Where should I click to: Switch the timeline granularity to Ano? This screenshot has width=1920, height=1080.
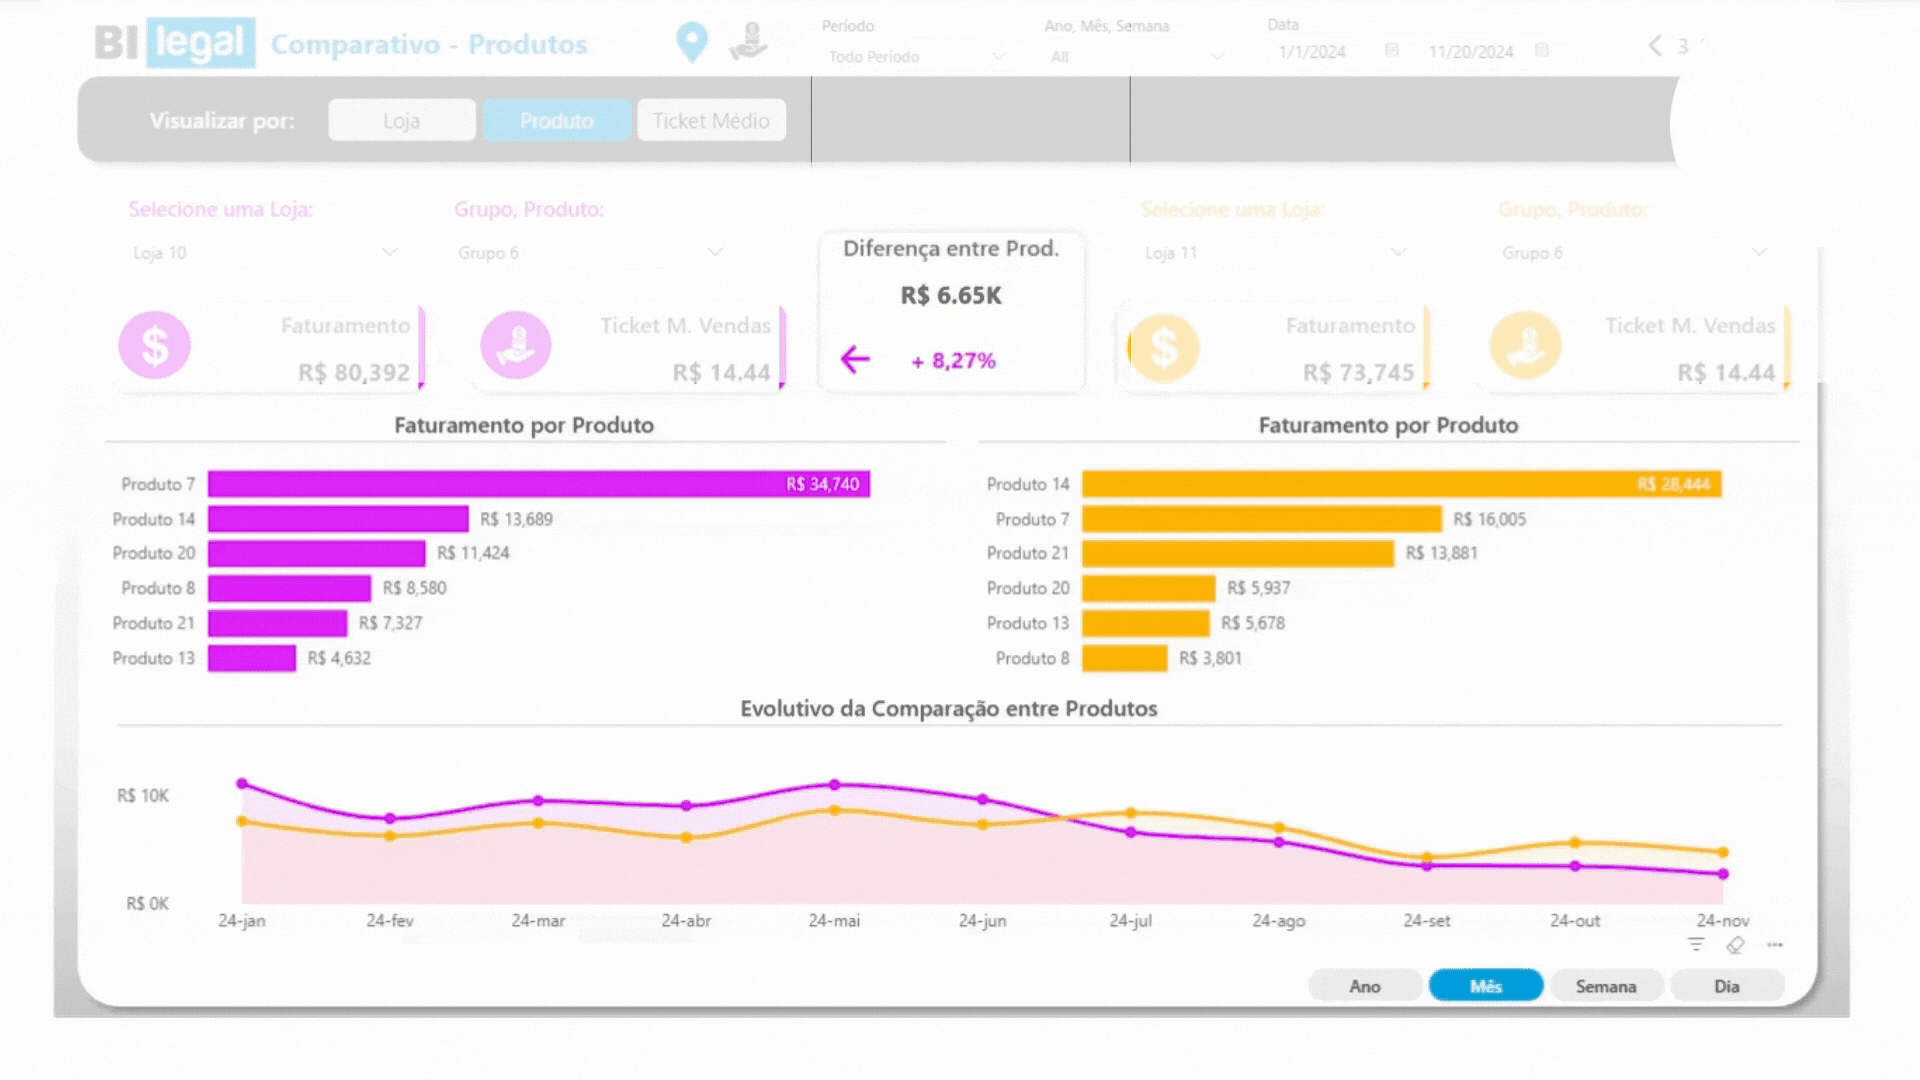pos(1364,986)
